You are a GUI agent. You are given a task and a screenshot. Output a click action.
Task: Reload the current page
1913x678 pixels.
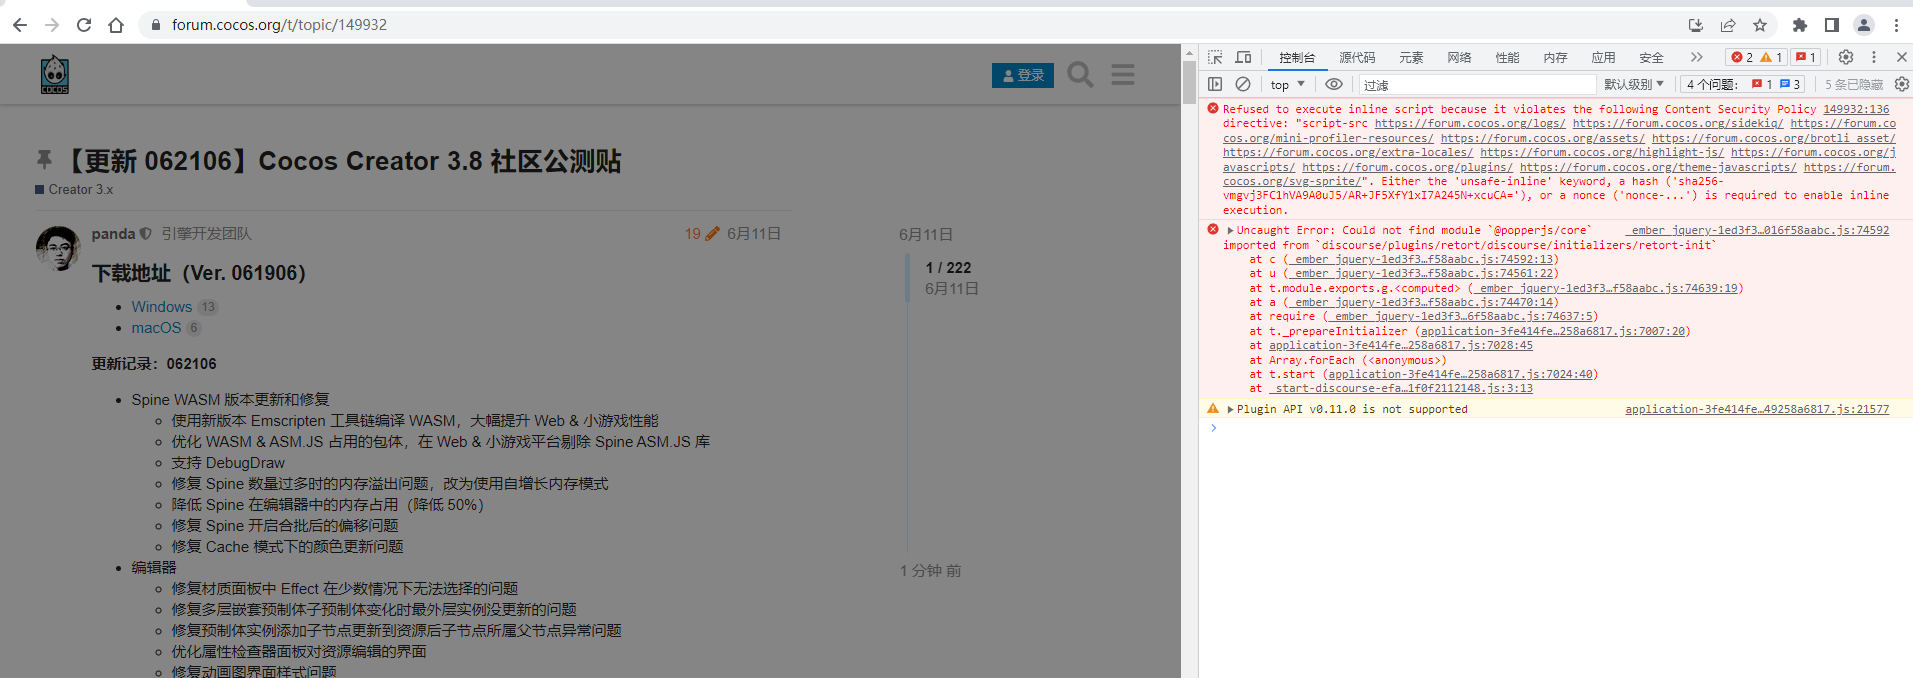click(84, 25)
